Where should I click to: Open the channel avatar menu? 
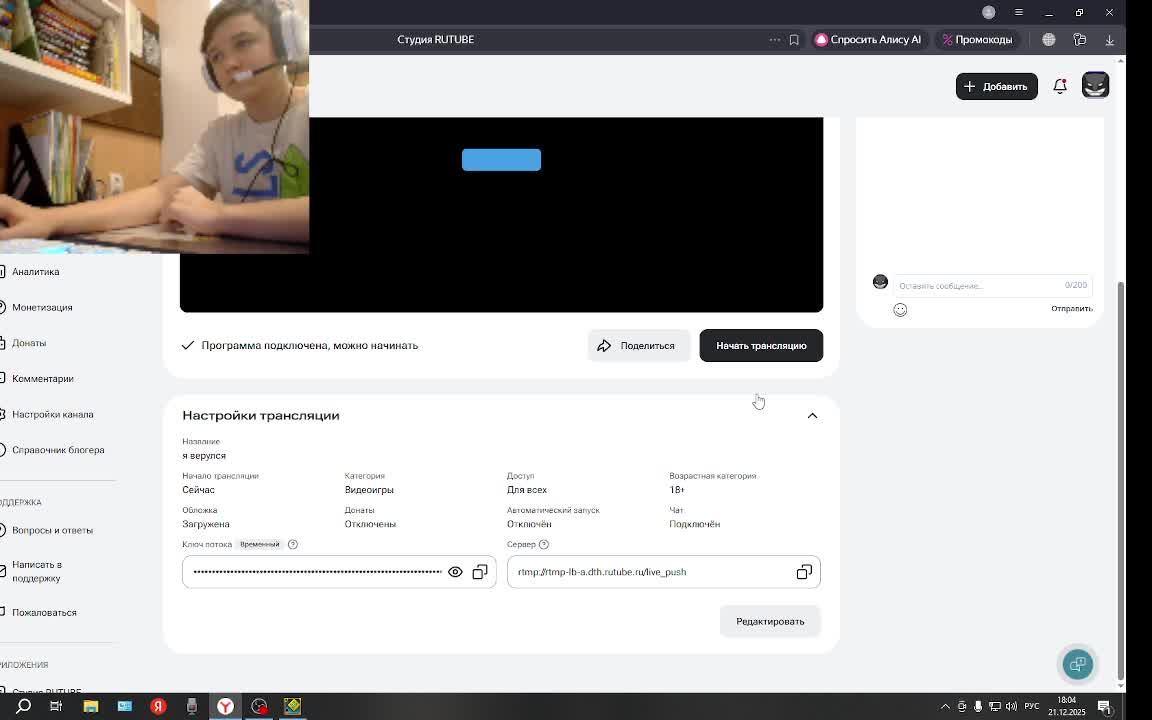coord(1095,85)
